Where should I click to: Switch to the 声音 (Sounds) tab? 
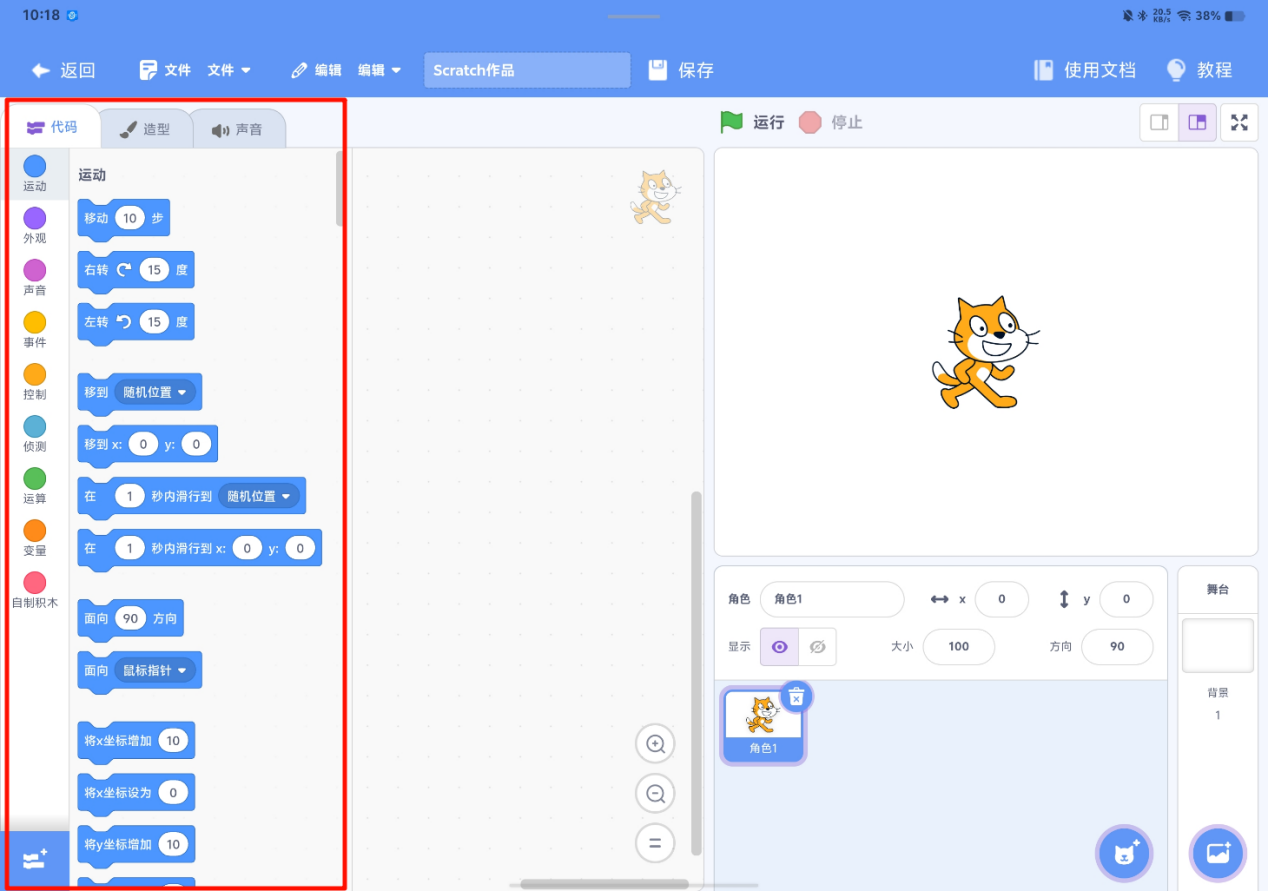[x=239, y=127]
